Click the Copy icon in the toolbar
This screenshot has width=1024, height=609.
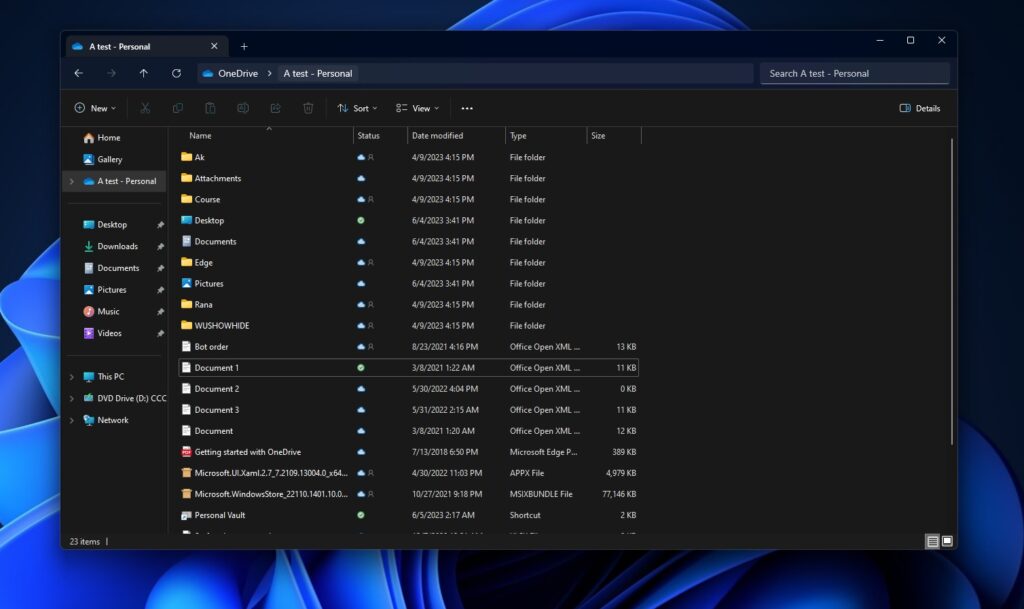(178, 108)
